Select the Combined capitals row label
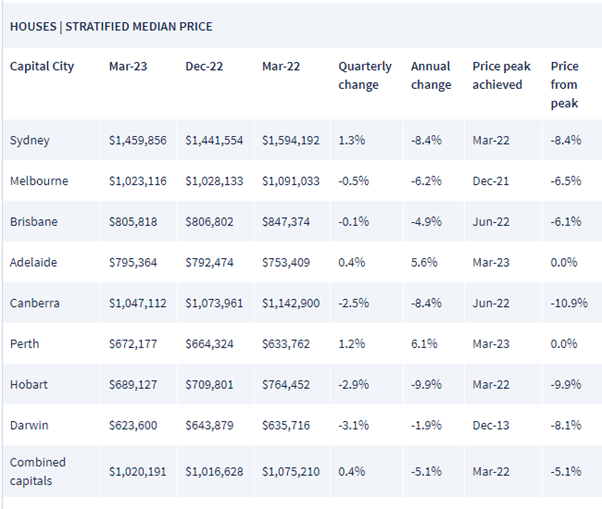602x509 pixels. [38, 470]
